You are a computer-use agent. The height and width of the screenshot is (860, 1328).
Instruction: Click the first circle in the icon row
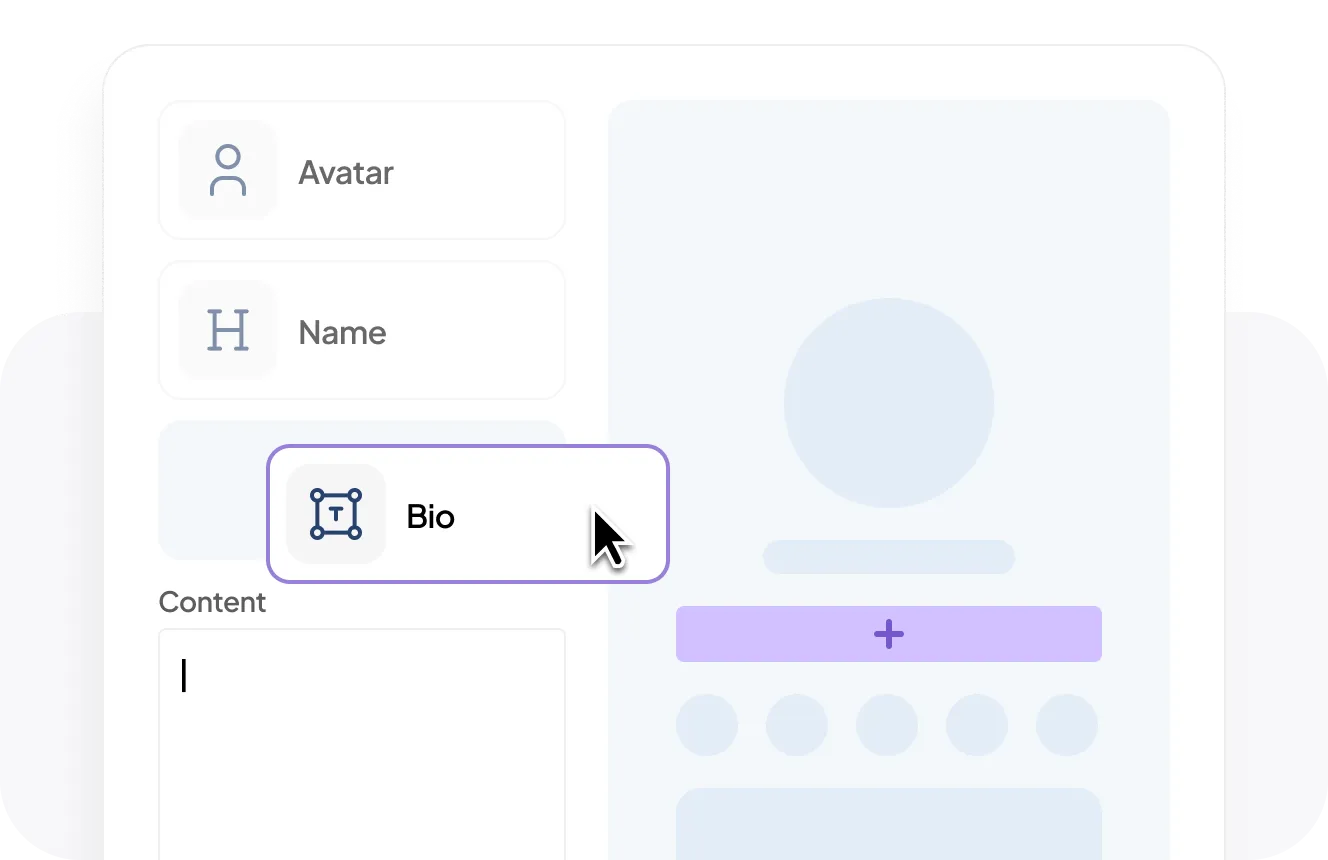(x=707, y=725)
